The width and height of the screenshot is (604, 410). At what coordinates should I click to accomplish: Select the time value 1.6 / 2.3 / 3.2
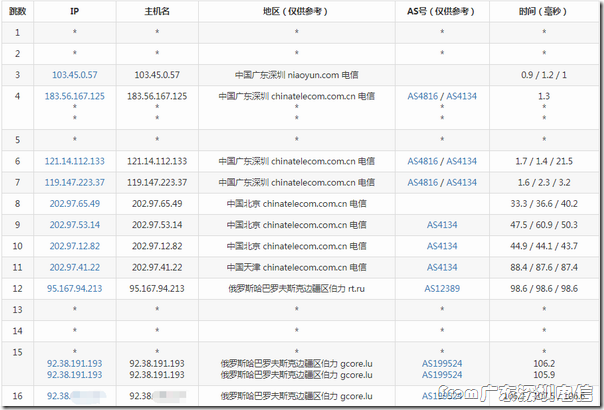pyautogui.click(x=544, y=182)
